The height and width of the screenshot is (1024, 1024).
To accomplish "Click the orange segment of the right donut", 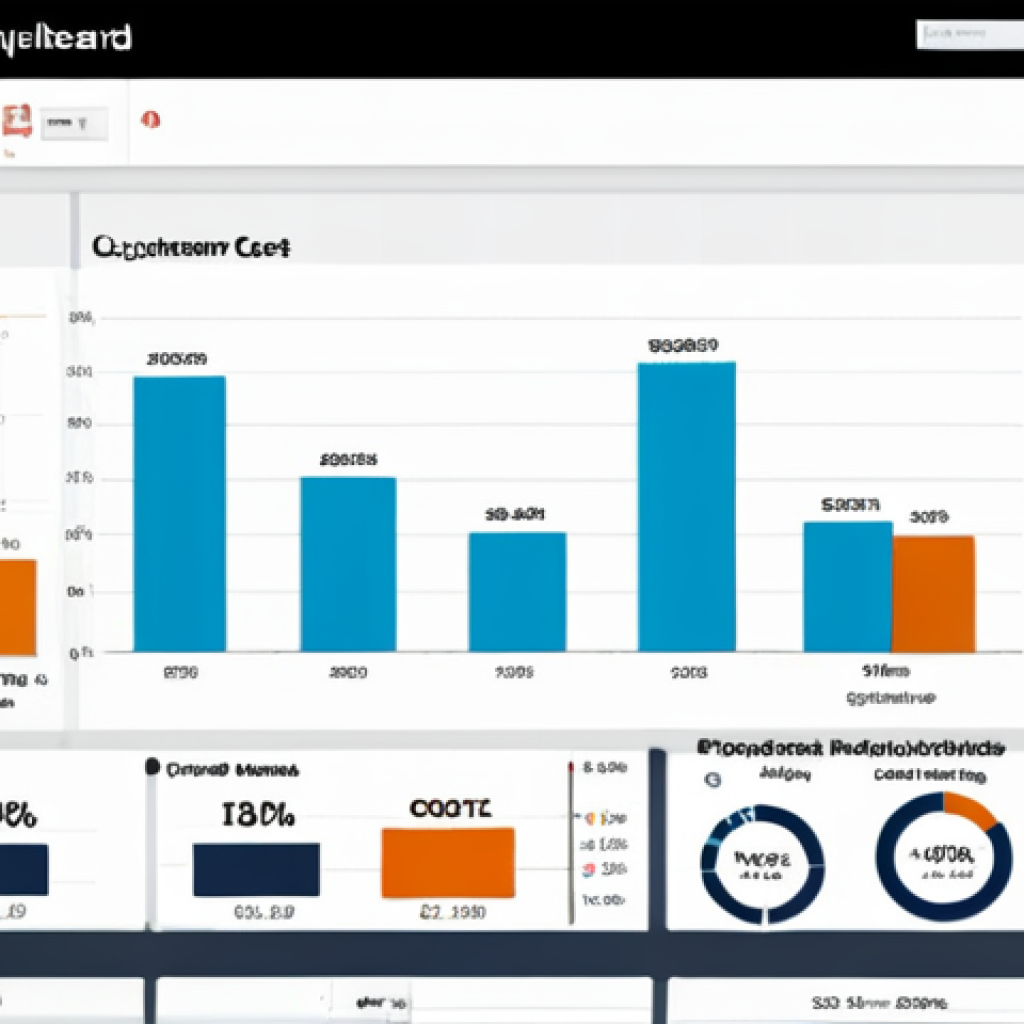I will tap(970, 810).
